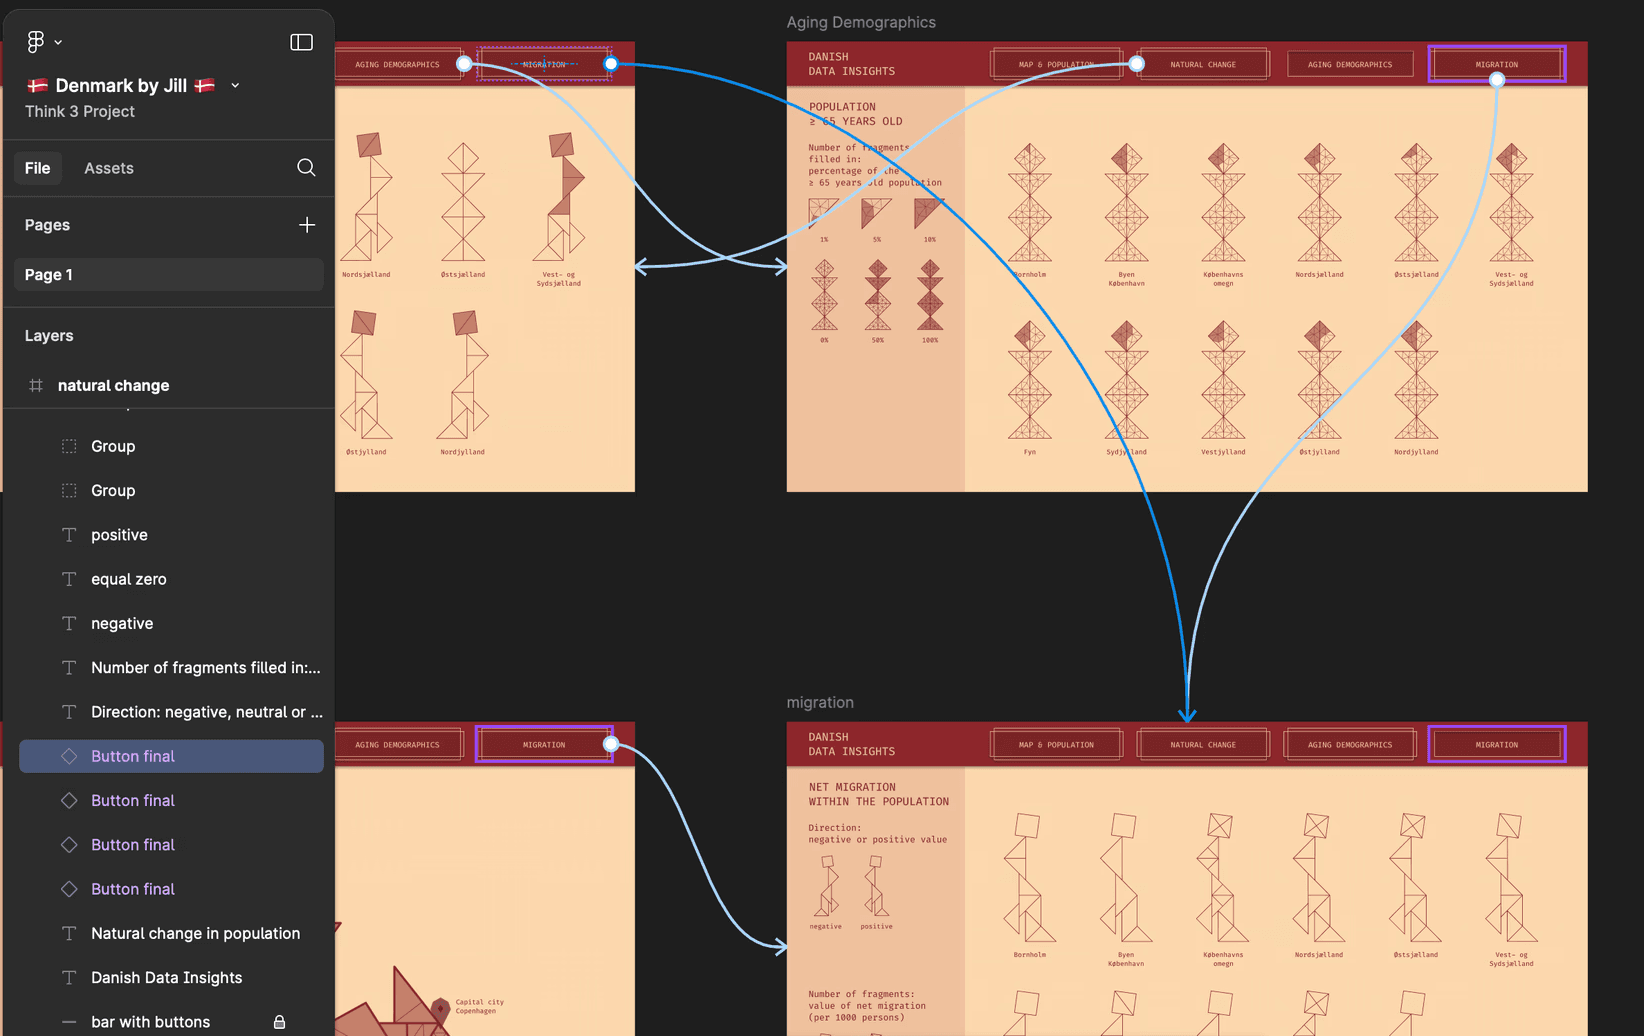
Task: Click AGING DEMOGRAPHICS button in migration frame
Action: click(x=1350, y=745)
